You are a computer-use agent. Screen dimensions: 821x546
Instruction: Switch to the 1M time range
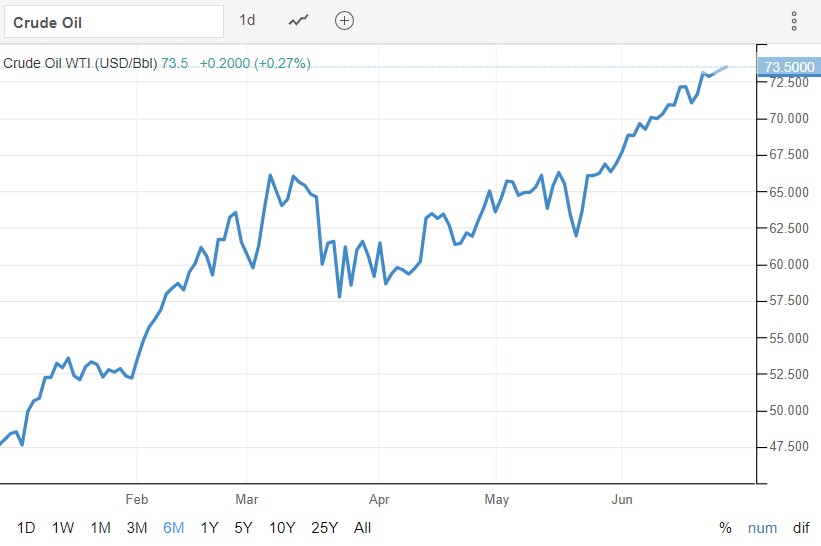(x=100, y=527)
